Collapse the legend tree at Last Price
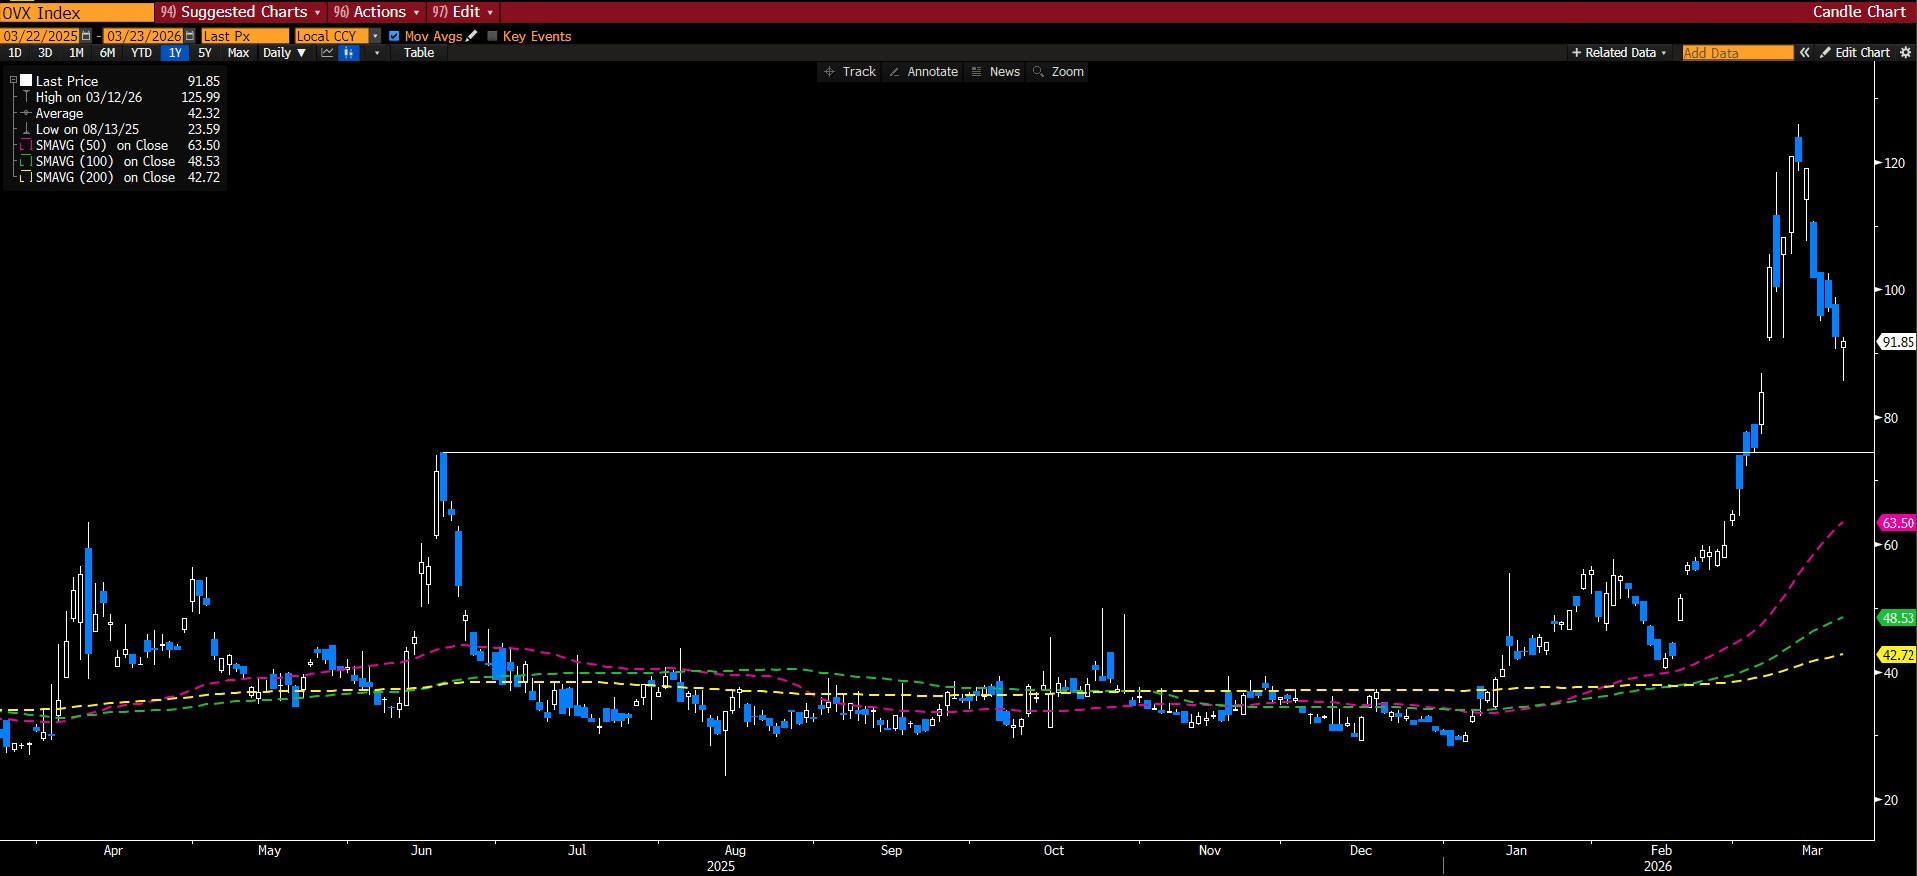 pyautogui.click(x=13, y=81)
